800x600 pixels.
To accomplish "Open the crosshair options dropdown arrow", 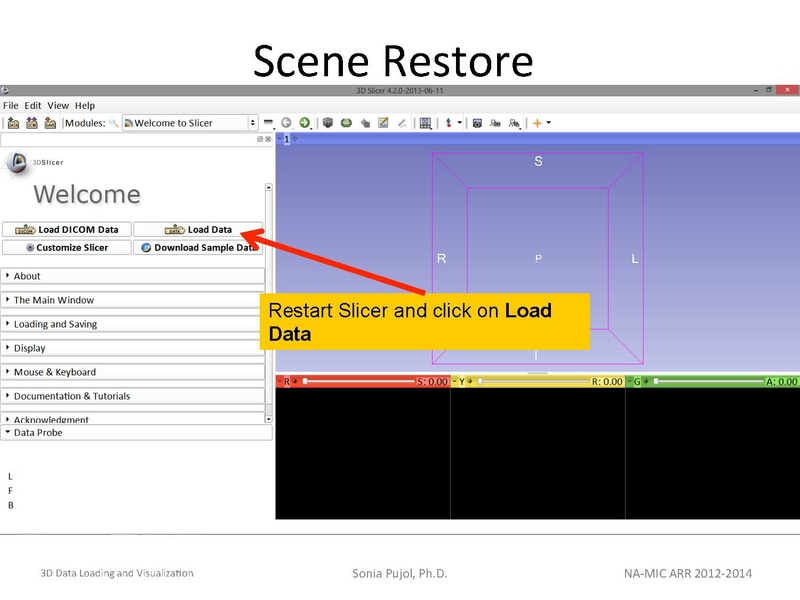I will [549, 122].
